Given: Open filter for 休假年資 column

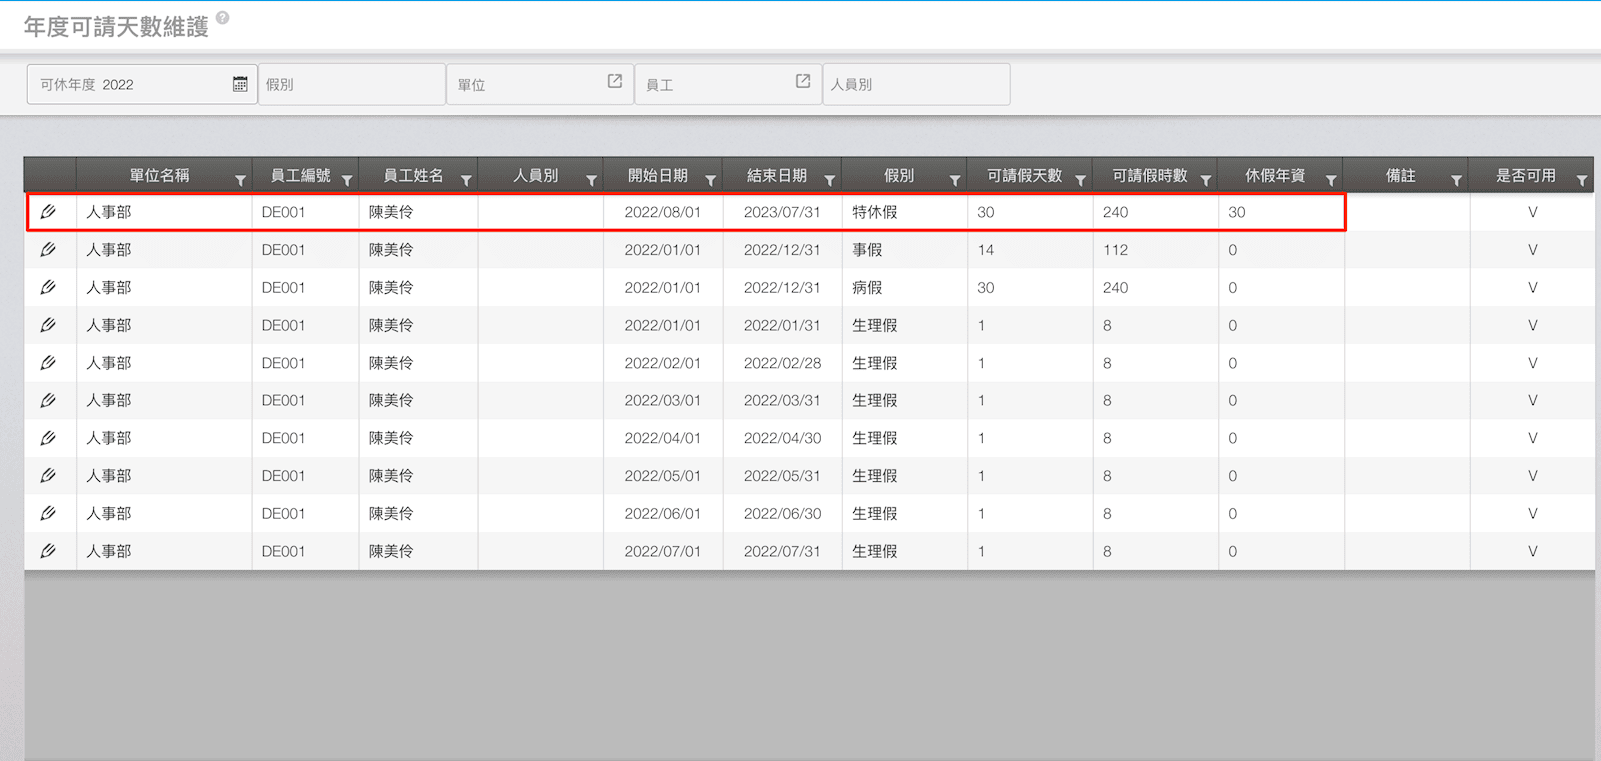Looking at the screenshot, I should (1331, 180).
